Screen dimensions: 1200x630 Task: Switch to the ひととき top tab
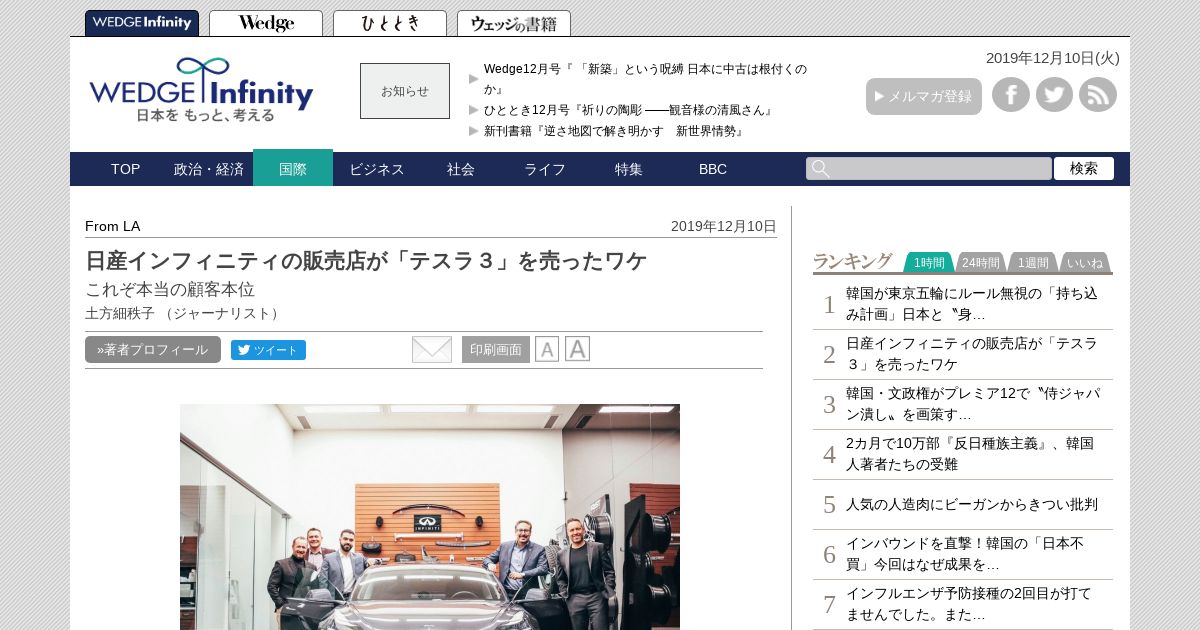click(390, 23)
